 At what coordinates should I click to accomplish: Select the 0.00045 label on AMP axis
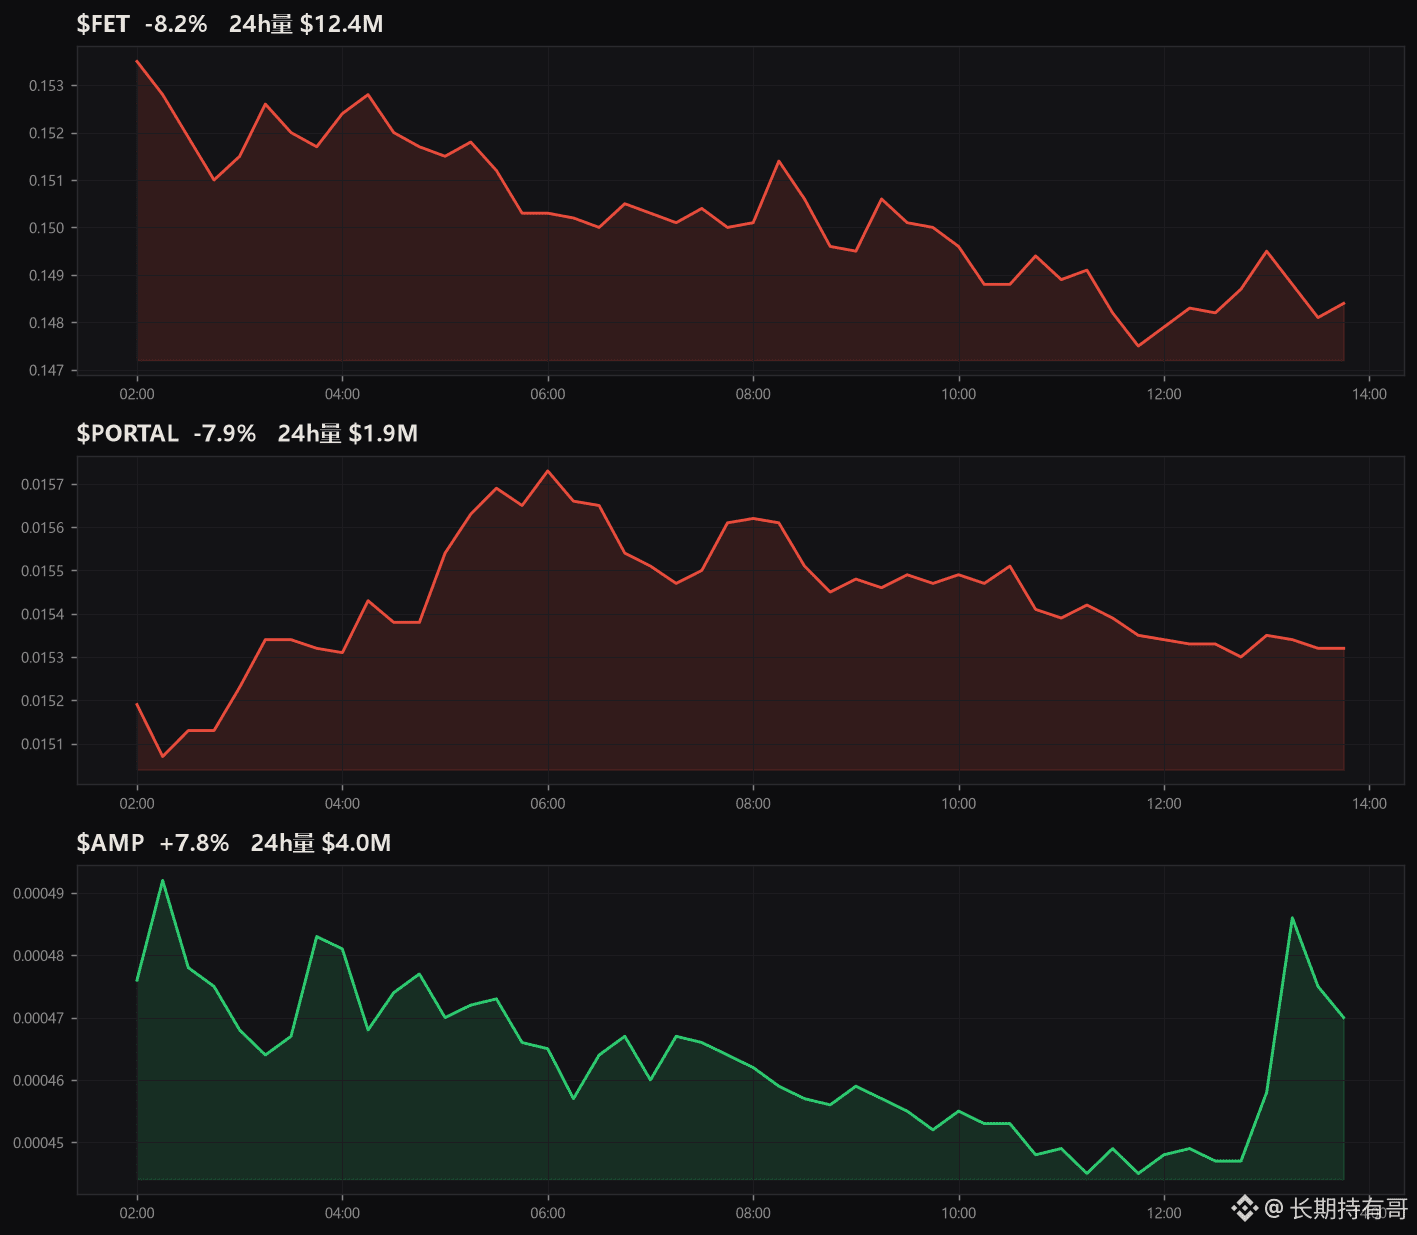pos(38,1143)
